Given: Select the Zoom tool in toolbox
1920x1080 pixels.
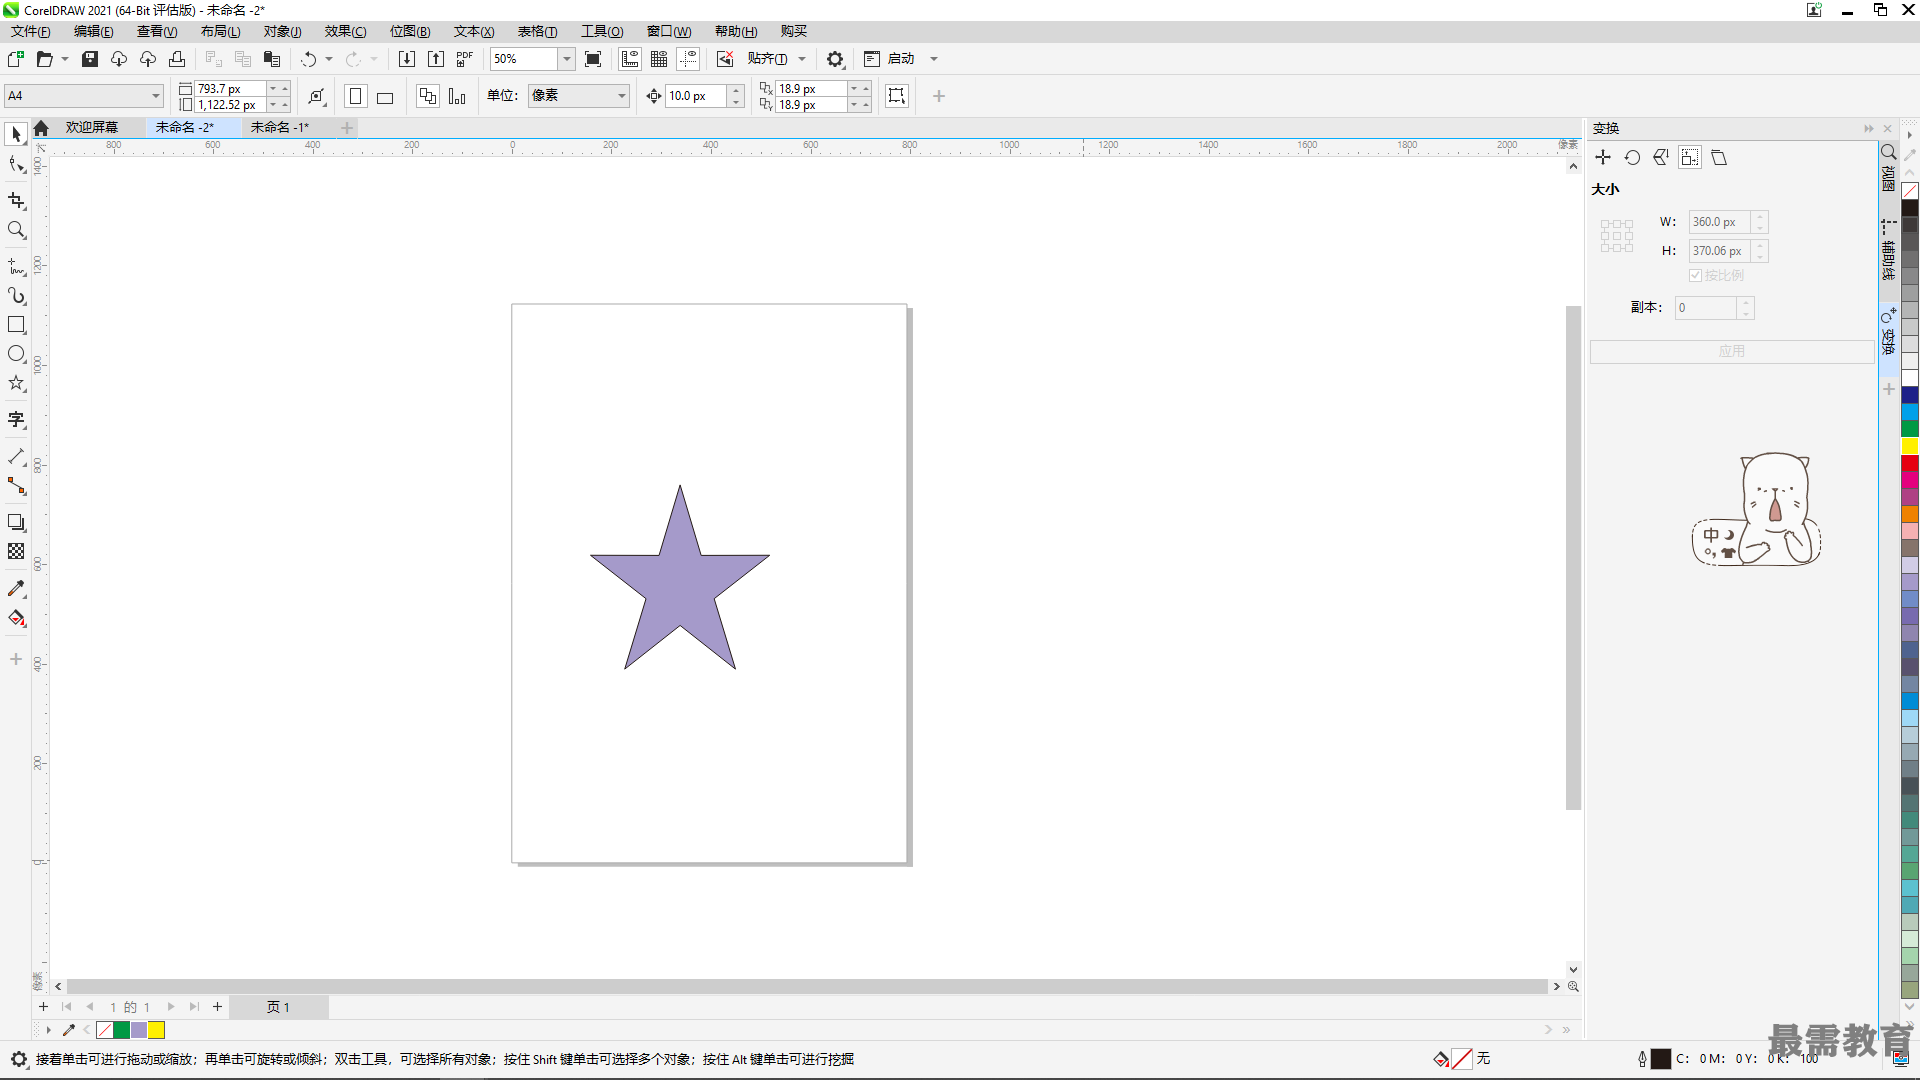Looking at the screenshot, I should tap(16, 230).
